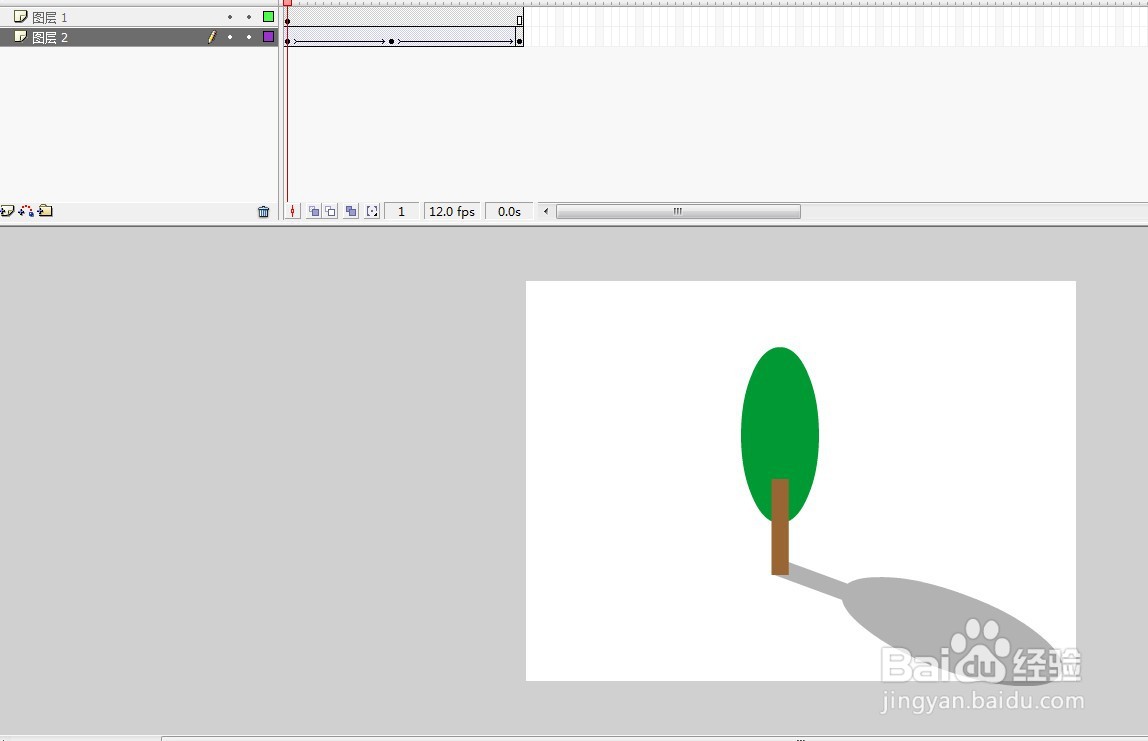This screenshot has width=1148, height=741.
Task: Insert a layer folder
Action: point(43,211)
